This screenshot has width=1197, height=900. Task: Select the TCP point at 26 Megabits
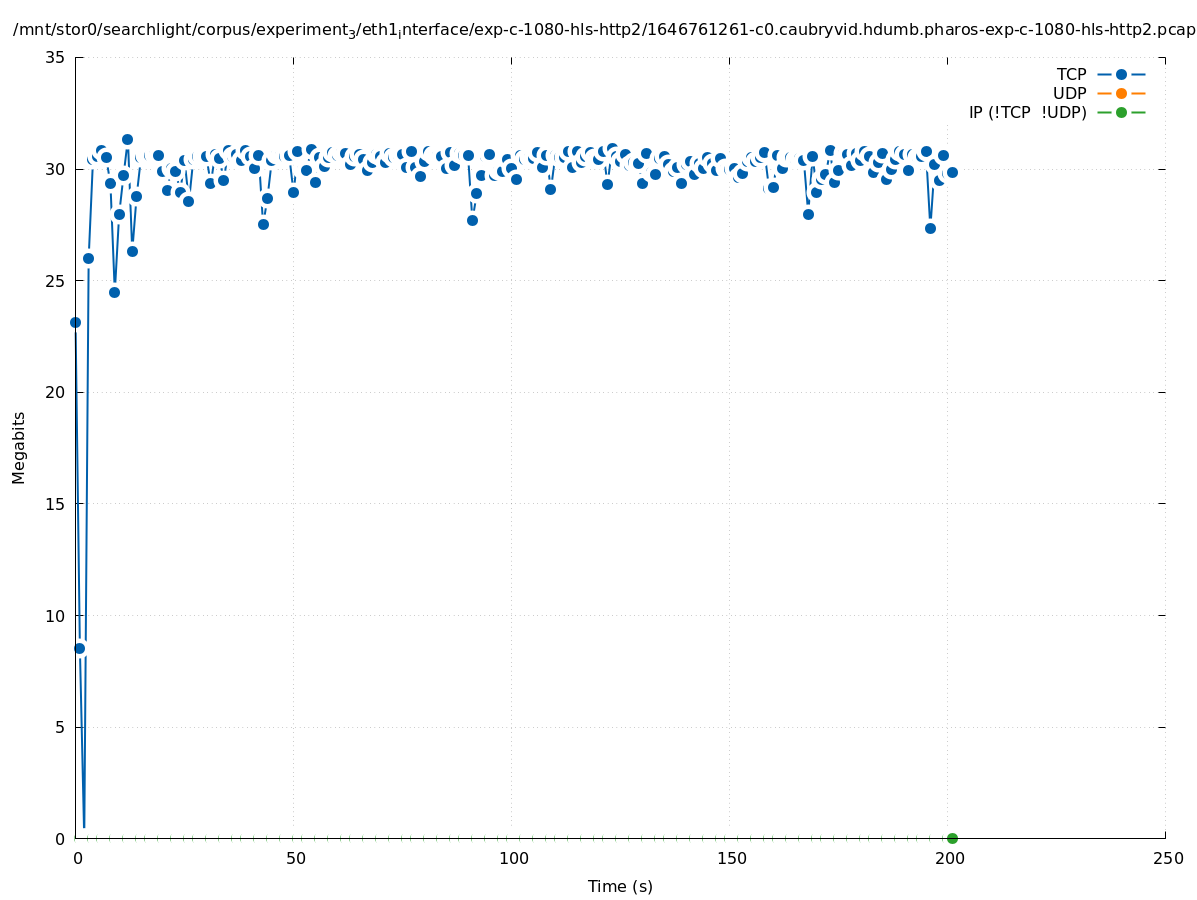coord(88,258)
